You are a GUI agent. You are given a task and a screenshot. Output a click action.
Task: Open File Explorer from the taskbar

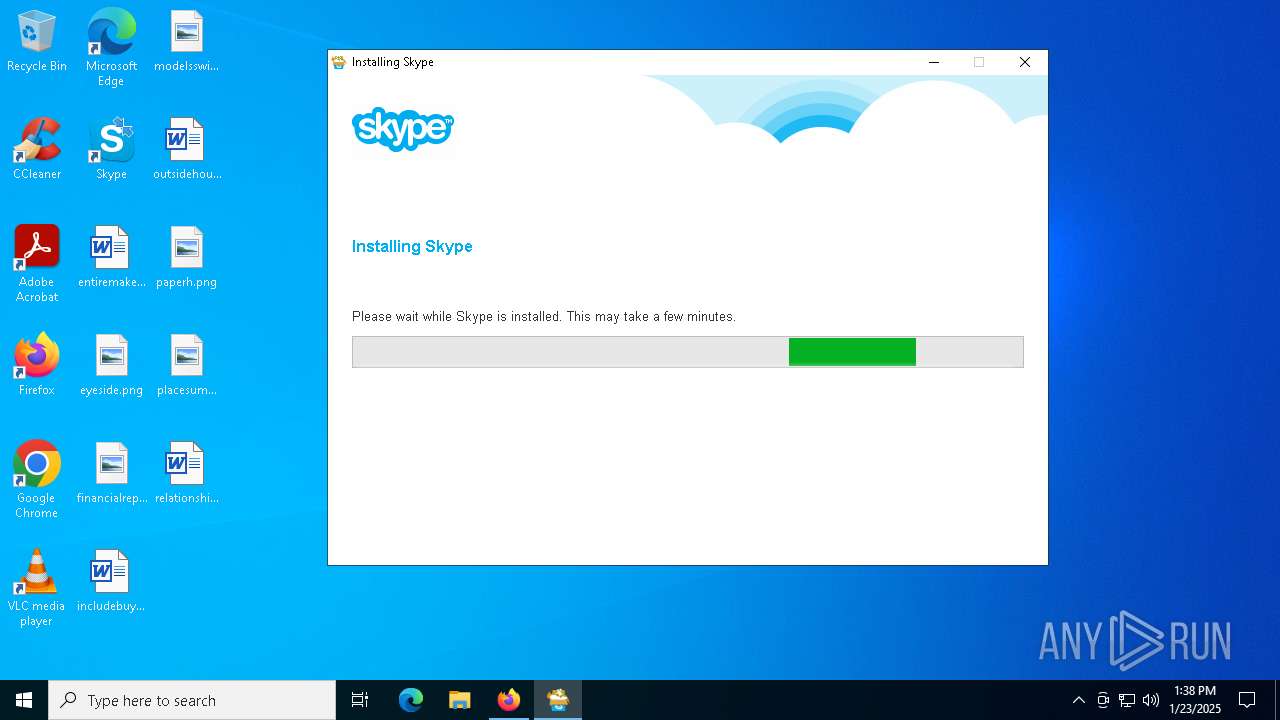[460, 700]
